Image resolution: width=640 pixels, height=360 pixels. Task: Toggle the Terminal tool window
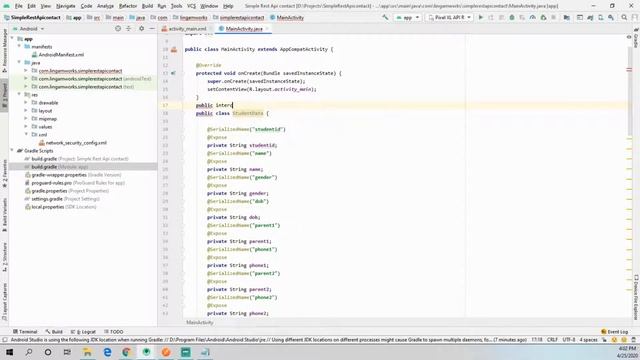tap(25, 332)
